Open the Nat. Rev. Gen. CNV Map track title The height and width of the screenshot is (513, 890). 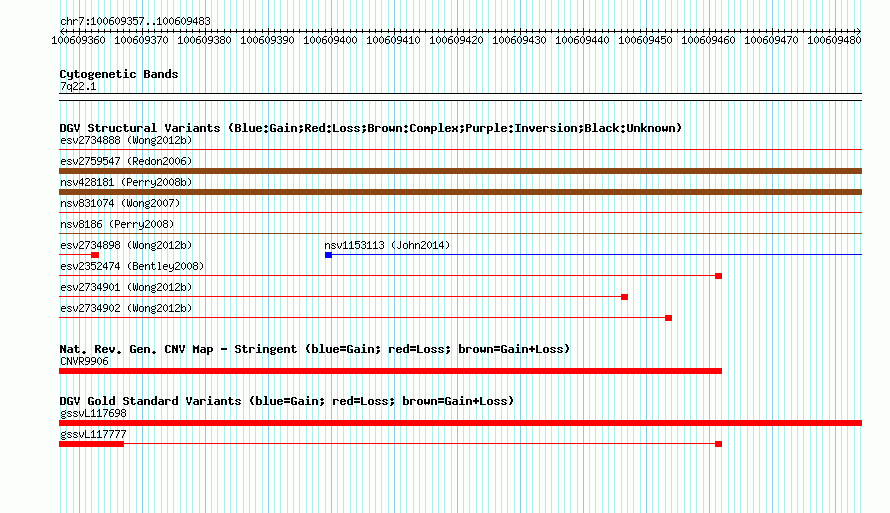coord(314,349)
